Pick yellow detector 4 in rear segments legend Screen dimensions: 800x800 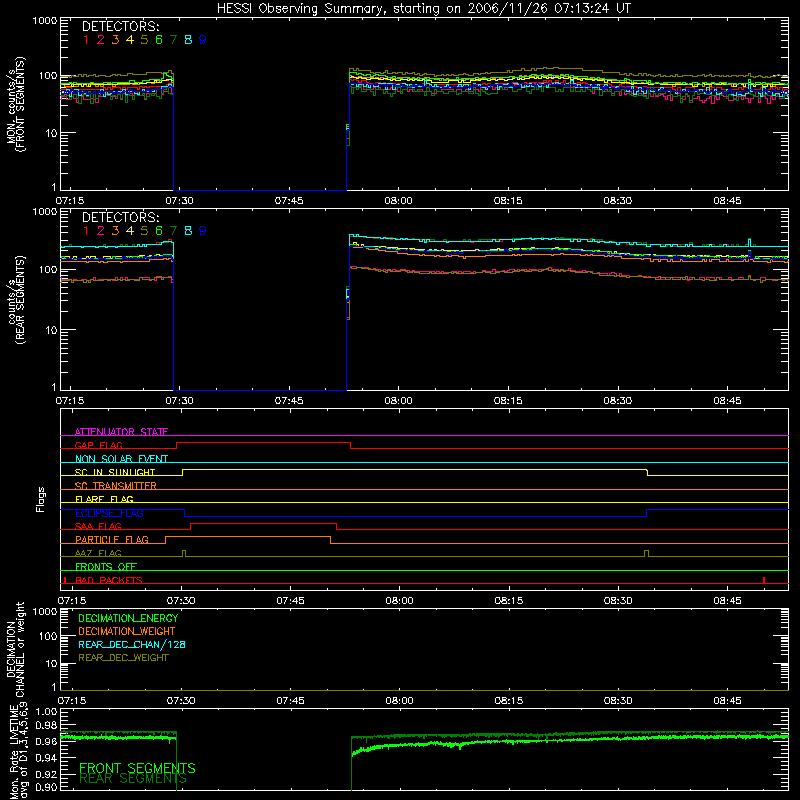(x=130, y=231)
